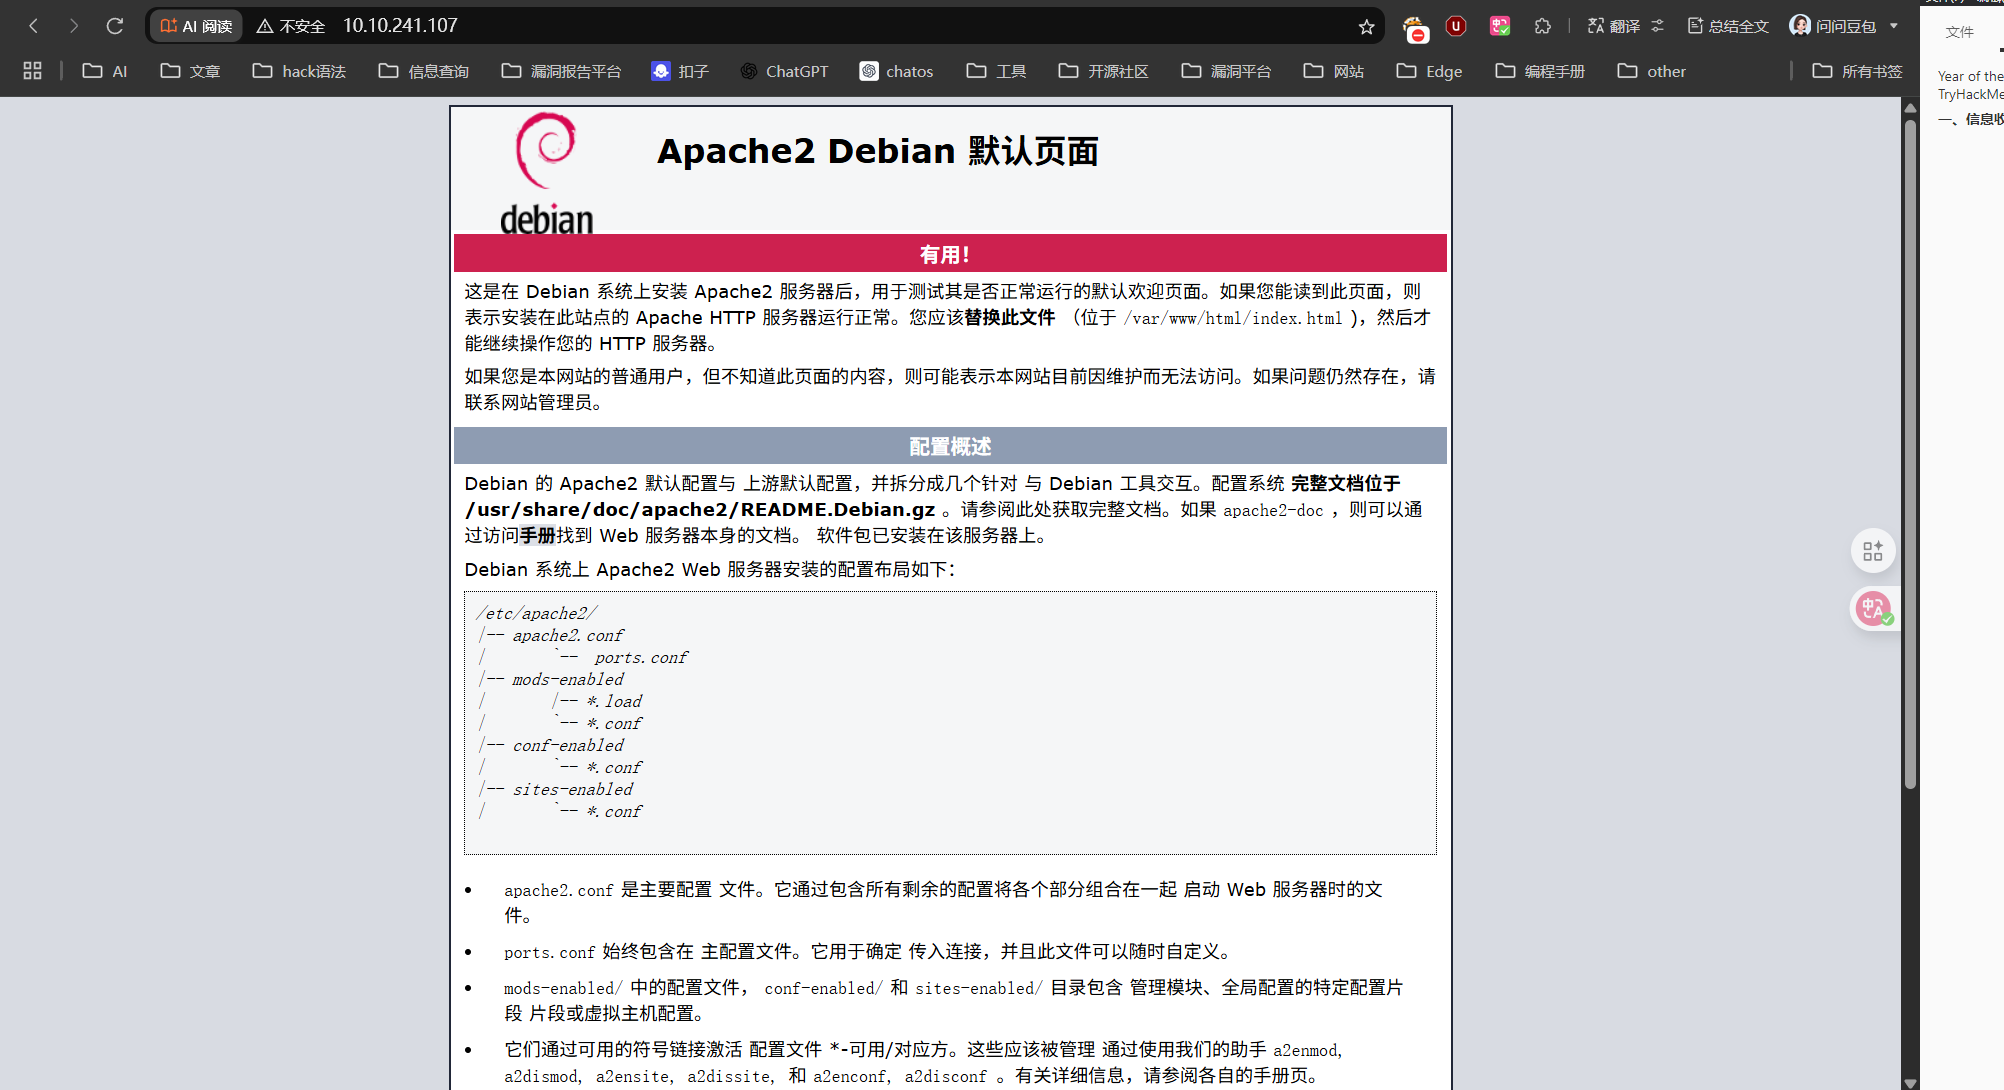The height and width of the screenshot is (1090, 2004).
Task: Toggle the floating page-translate button
Action: tap(1872, 608)
